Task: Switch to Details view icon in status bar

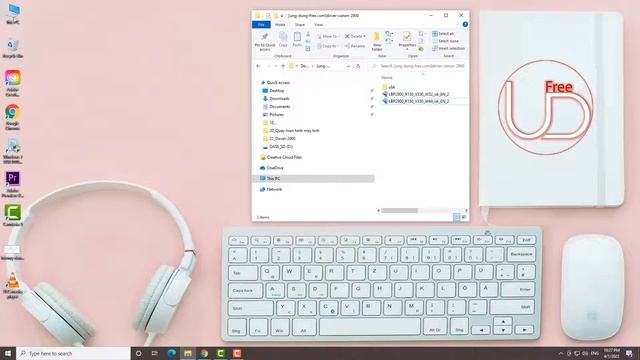Action: (x=457, y=217)
